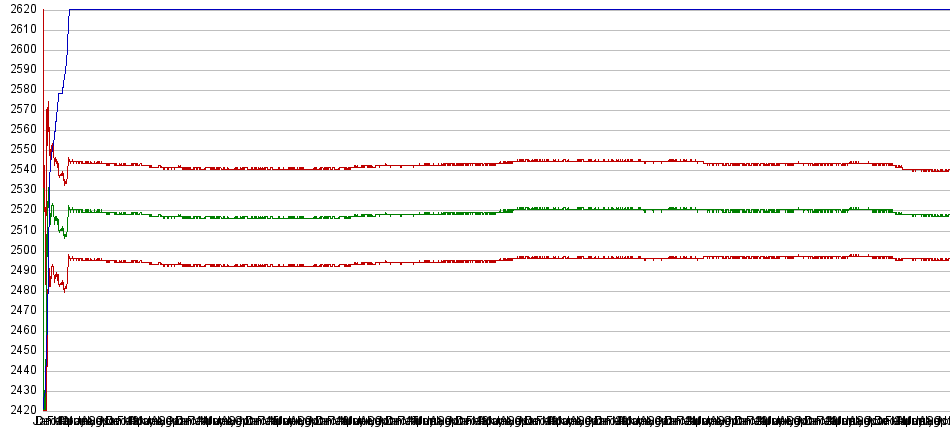Click the green line series in the chart
The image size is (950, 435).
(400, 214)
